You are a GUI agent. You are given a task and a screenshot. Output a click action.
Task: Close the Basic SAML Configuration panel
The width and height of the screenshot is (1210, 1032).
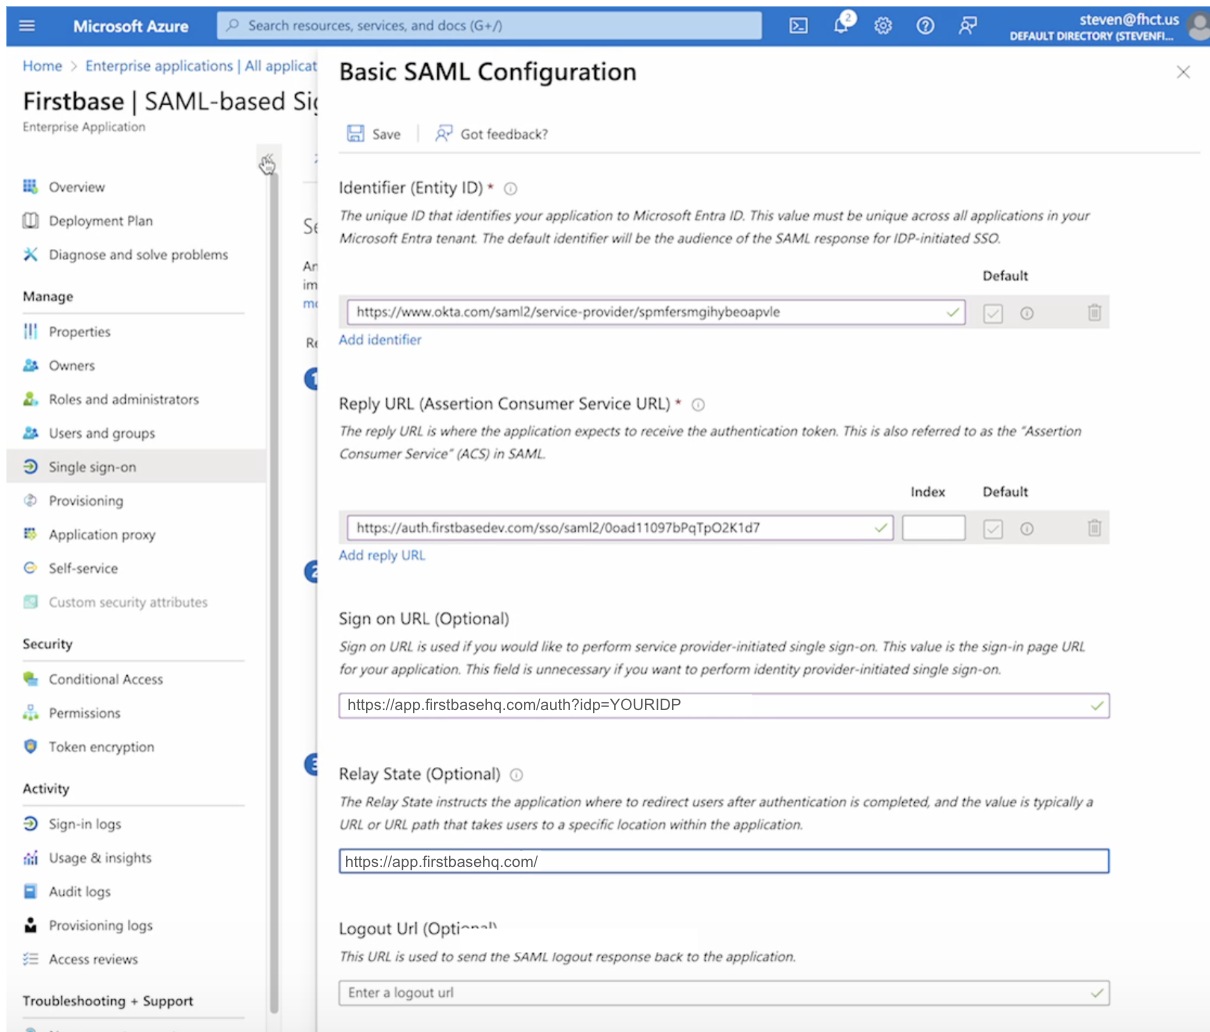click(1183, 72)
